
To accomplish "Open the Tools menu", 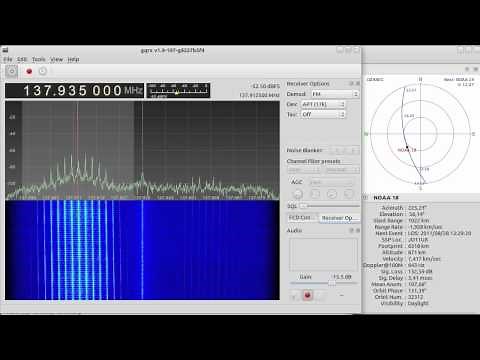I will [39, 59].
